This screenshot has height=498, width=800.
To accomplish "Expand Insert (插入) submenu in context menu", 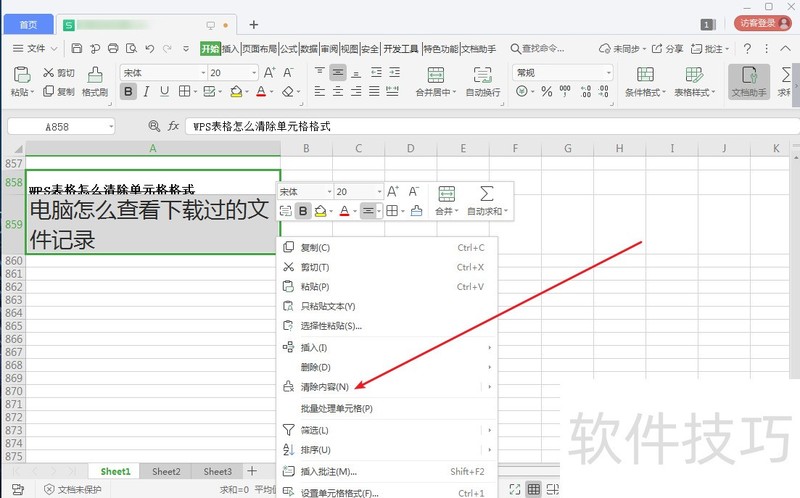I will pos(388,347).
